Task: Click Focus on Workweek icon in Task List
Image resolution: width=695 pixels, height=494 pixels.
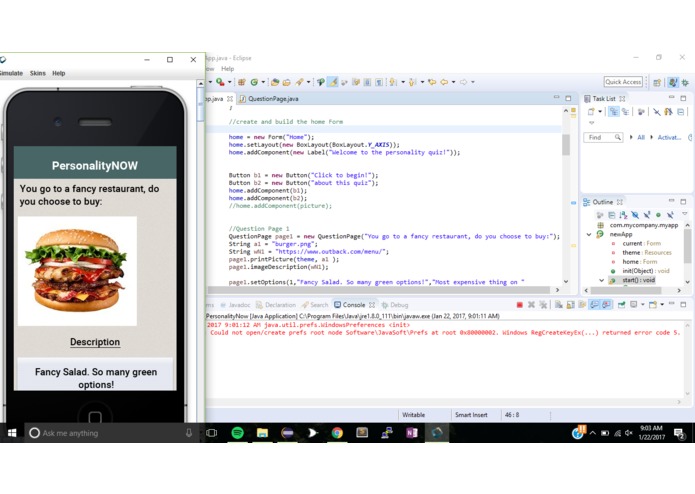Action: pos(641,112)
